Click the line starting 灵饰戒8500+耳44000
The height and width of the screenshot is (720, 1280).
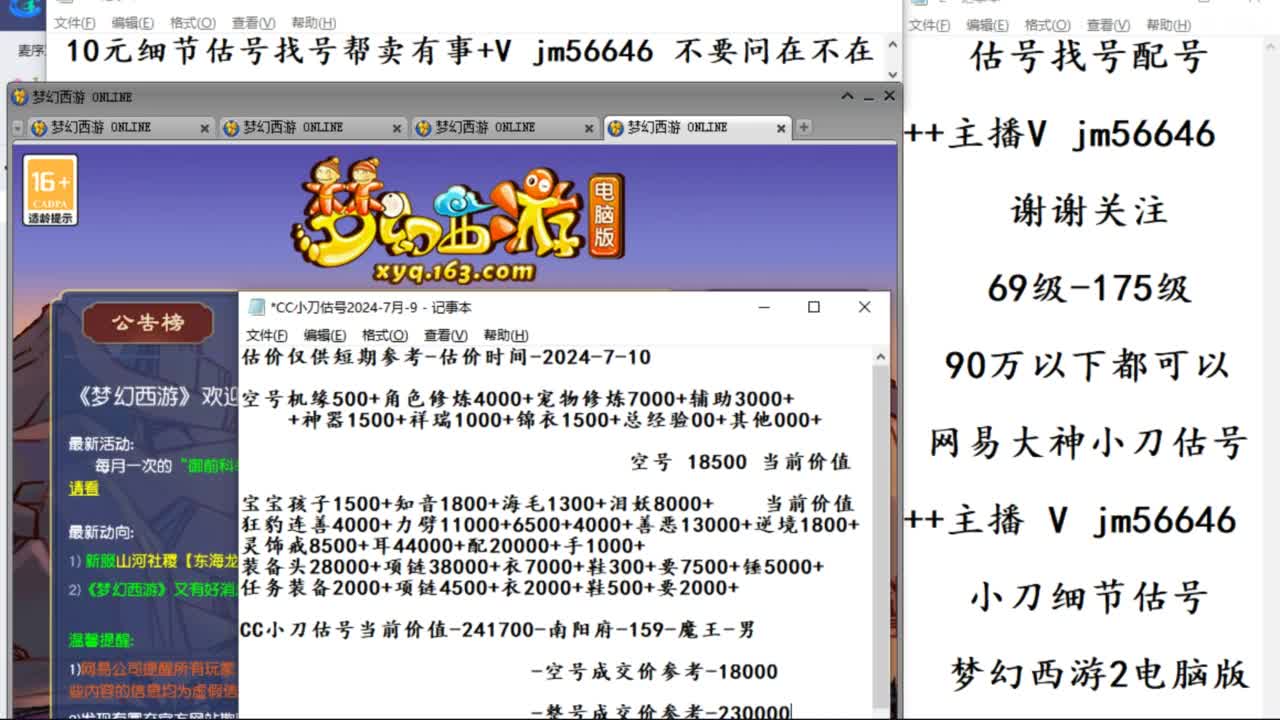[444, 546]
